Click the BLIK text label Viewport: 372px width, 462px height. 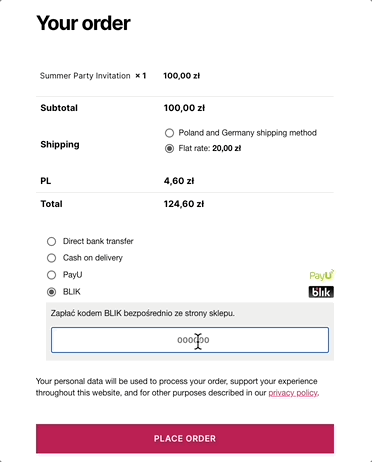pyautogui.click(x=72, y=292)
